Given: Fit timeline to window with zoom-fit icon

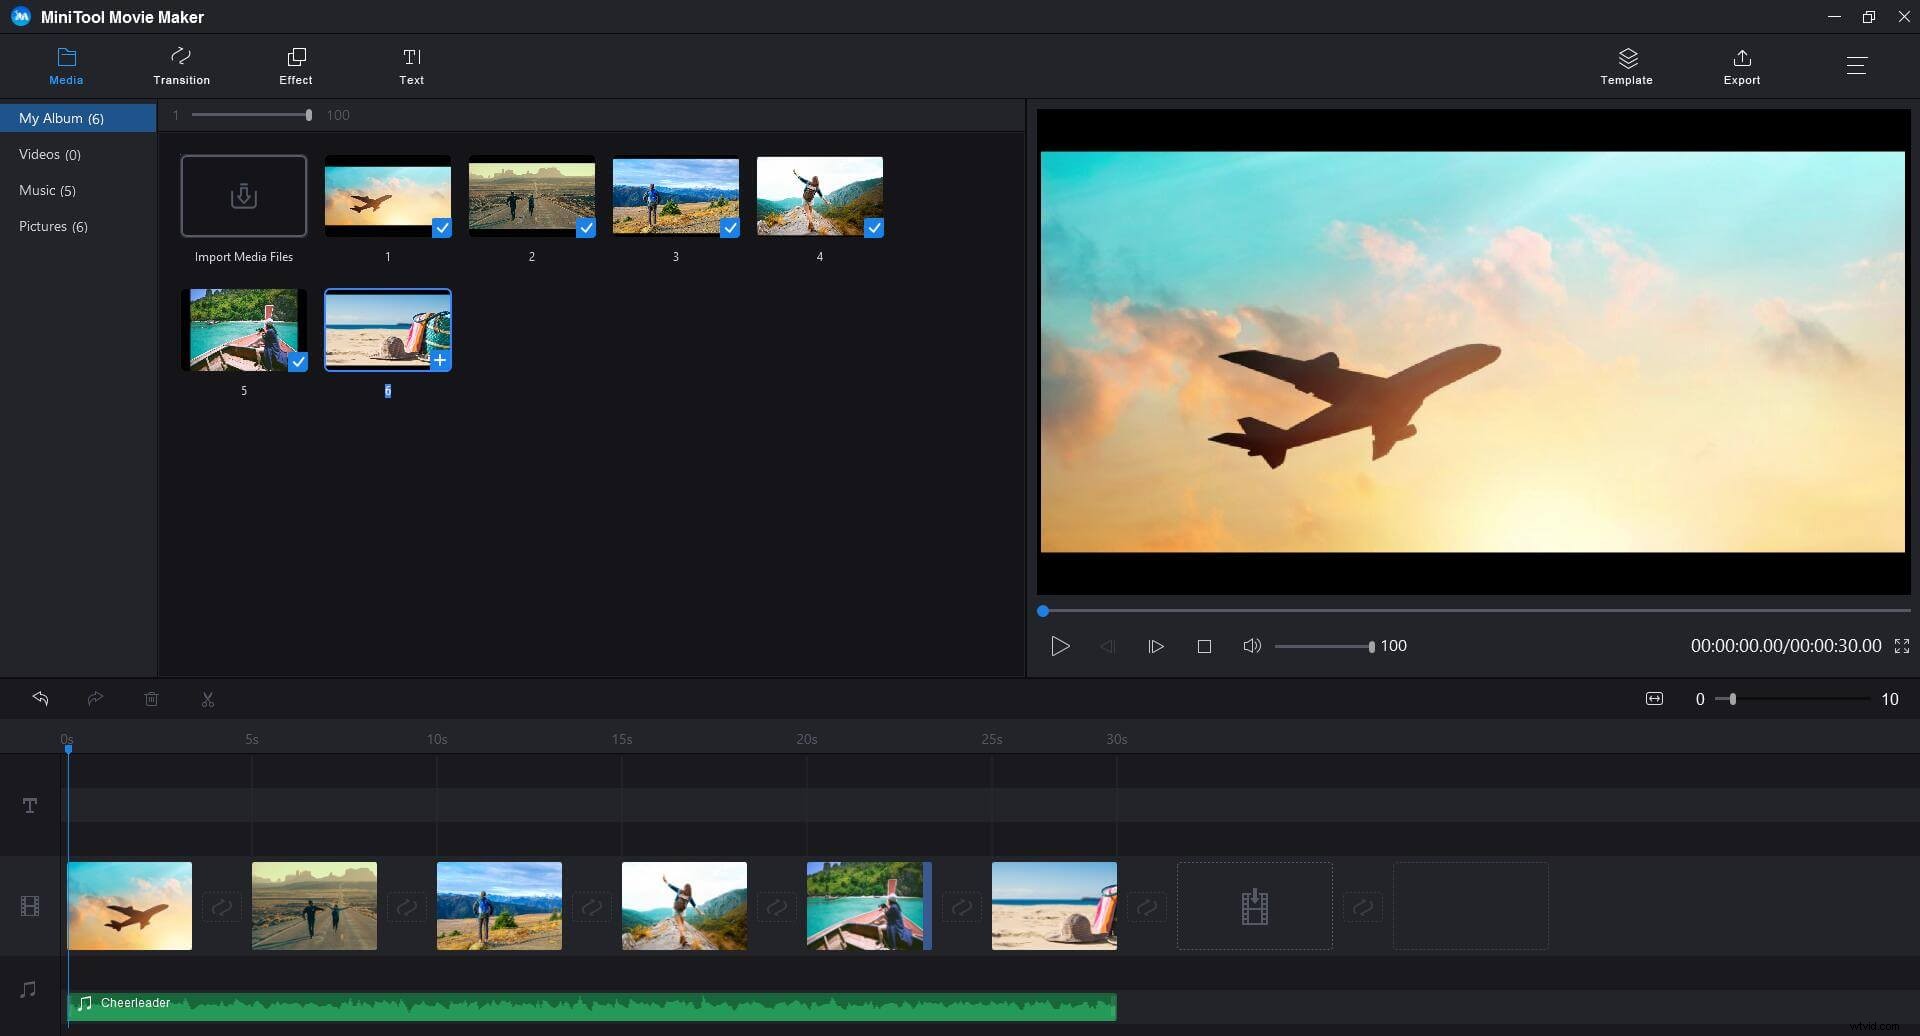Looking at the screenshot, I should [1654, 698].
